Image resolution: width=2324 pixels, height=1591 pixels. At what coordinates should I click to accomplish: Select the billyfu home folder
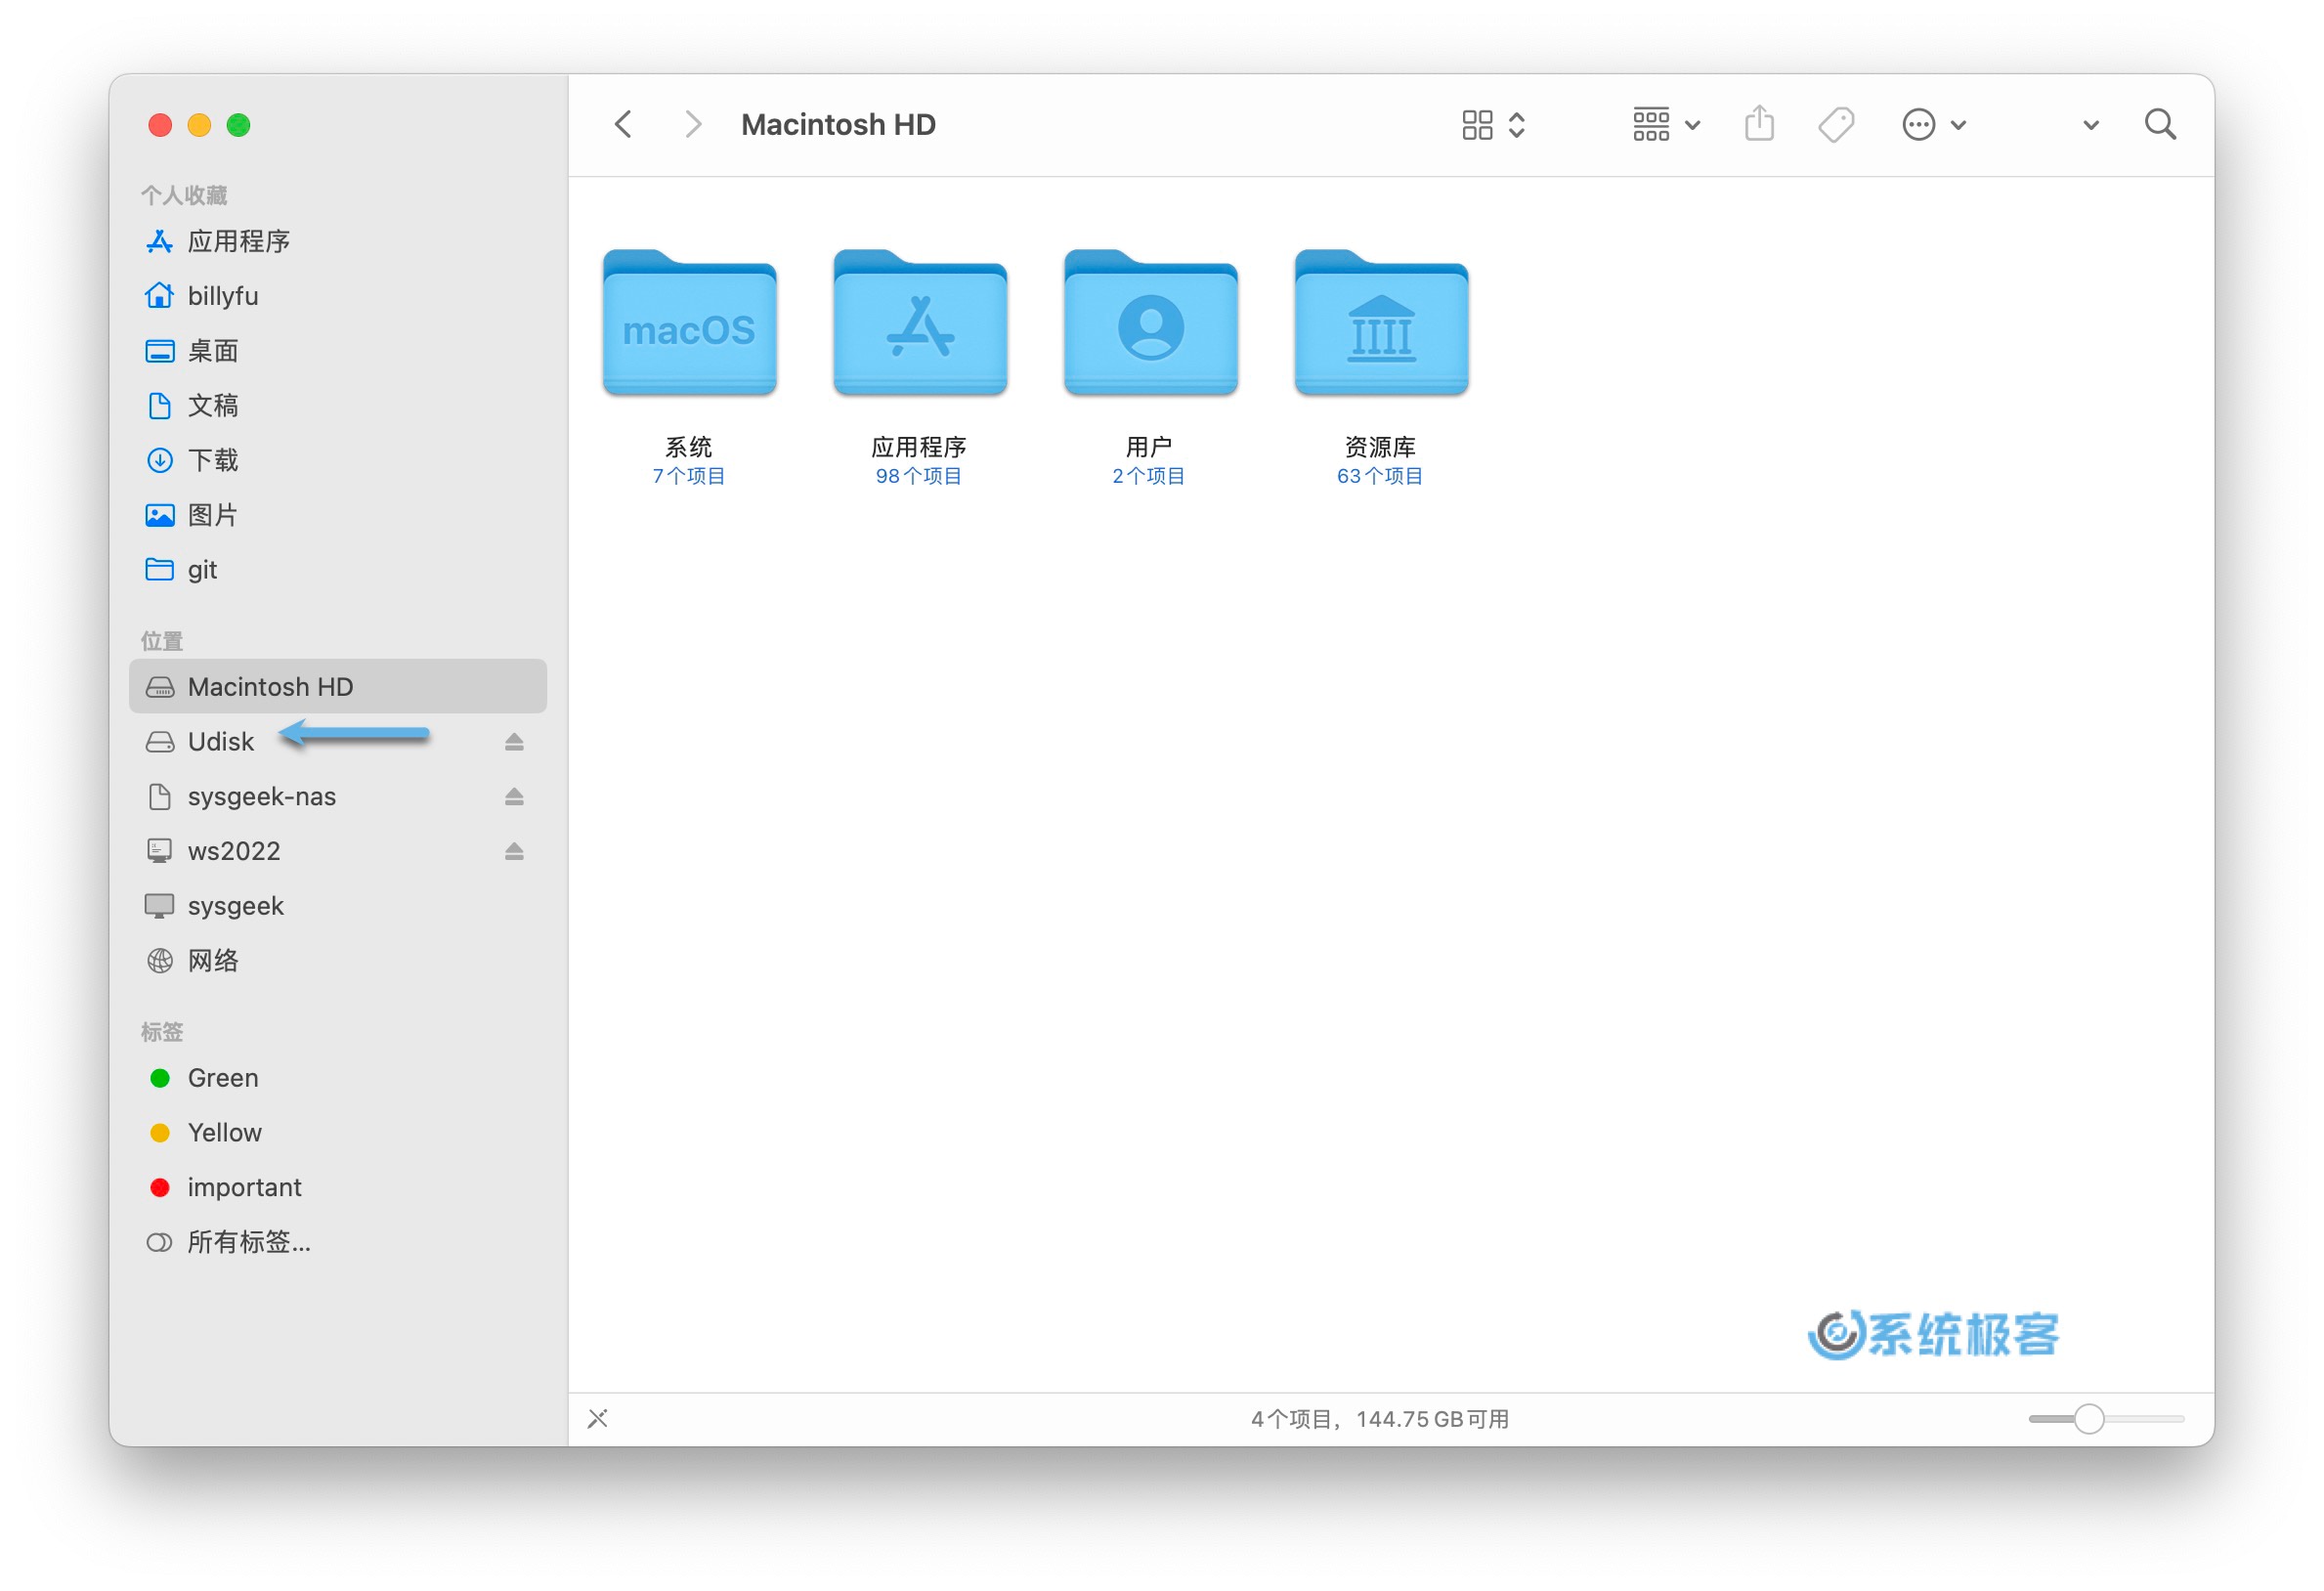(x=337, y=296)
